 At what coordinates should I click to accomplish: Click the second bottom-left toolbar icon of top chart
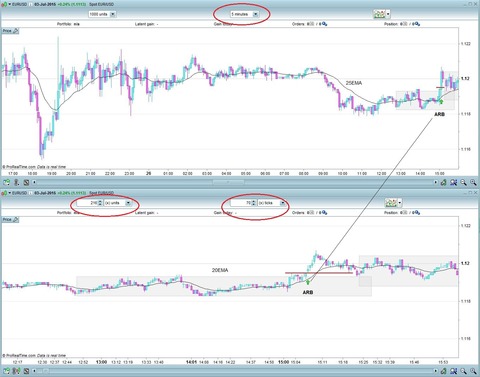pyautogui.click(x=16, y=182)
